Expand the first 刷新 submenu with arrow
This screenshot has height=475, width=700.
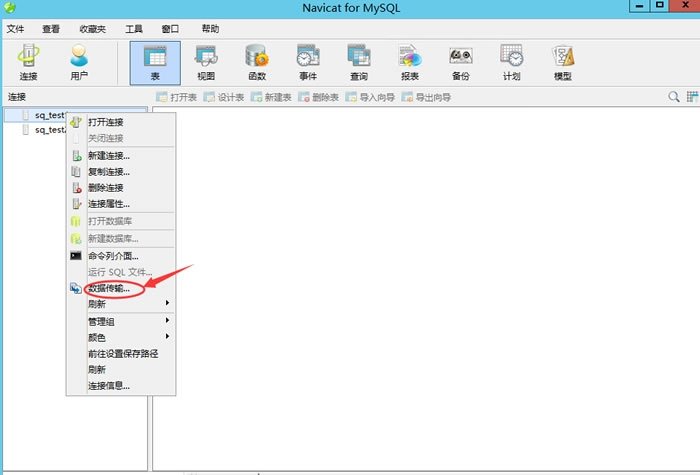coord(121,304)
